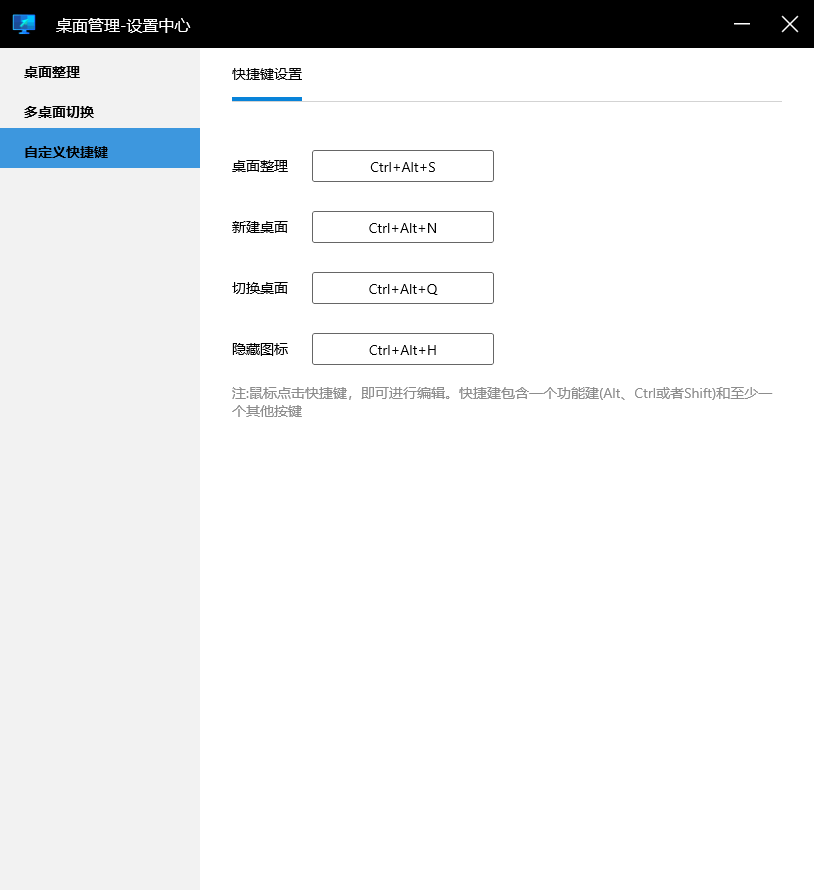Image resolution: width=814 pixels, height=890 pixels.
Task: Click the 隐藏图标 label text
Action: click(x=260, y=349)
